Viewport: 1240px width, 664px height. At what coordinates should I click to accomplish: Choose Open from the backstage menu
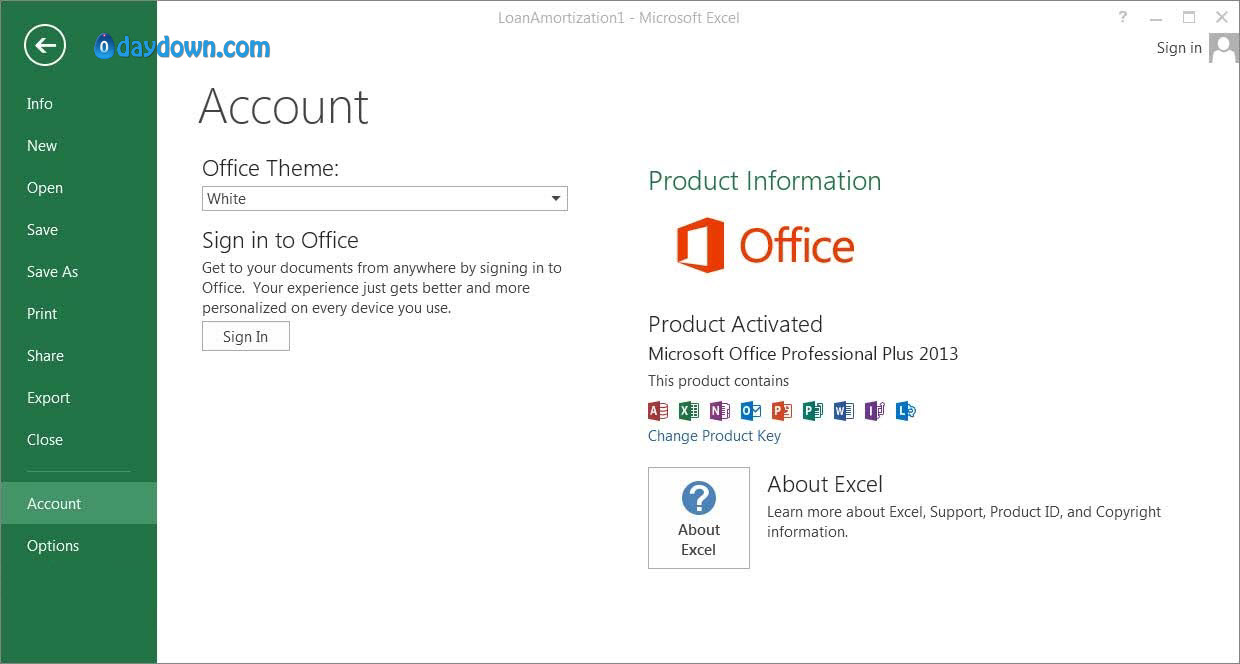pos(78,188)
